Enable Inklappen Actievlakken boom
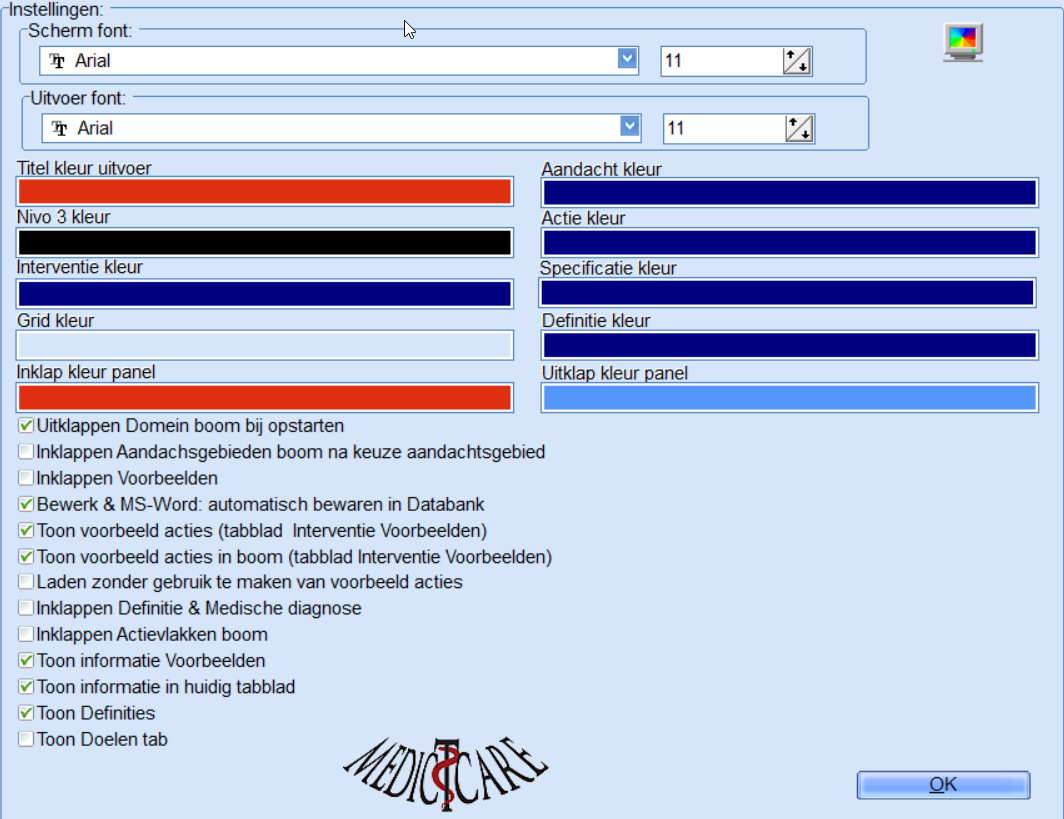1064x819 pixels. [x=26, y=635]
